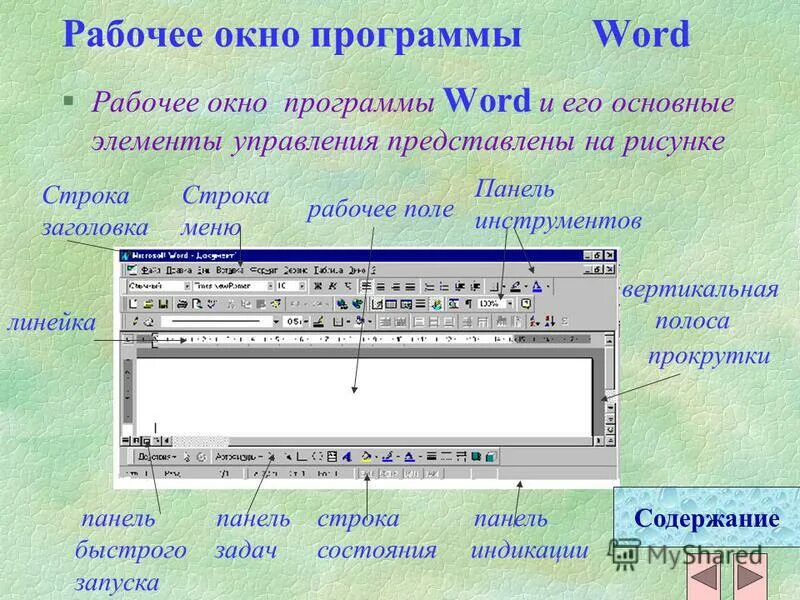
Task: Click the Insert Table icon
Action: (391, 304)
